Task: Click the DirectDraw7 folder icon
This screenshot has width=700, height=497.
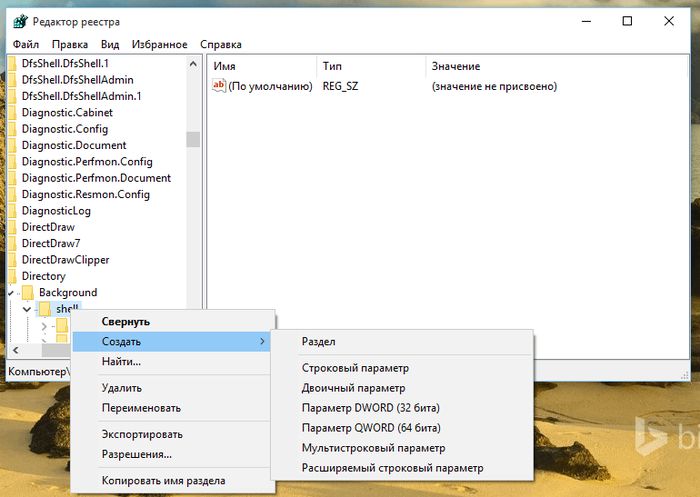Action: click(12, 243)
